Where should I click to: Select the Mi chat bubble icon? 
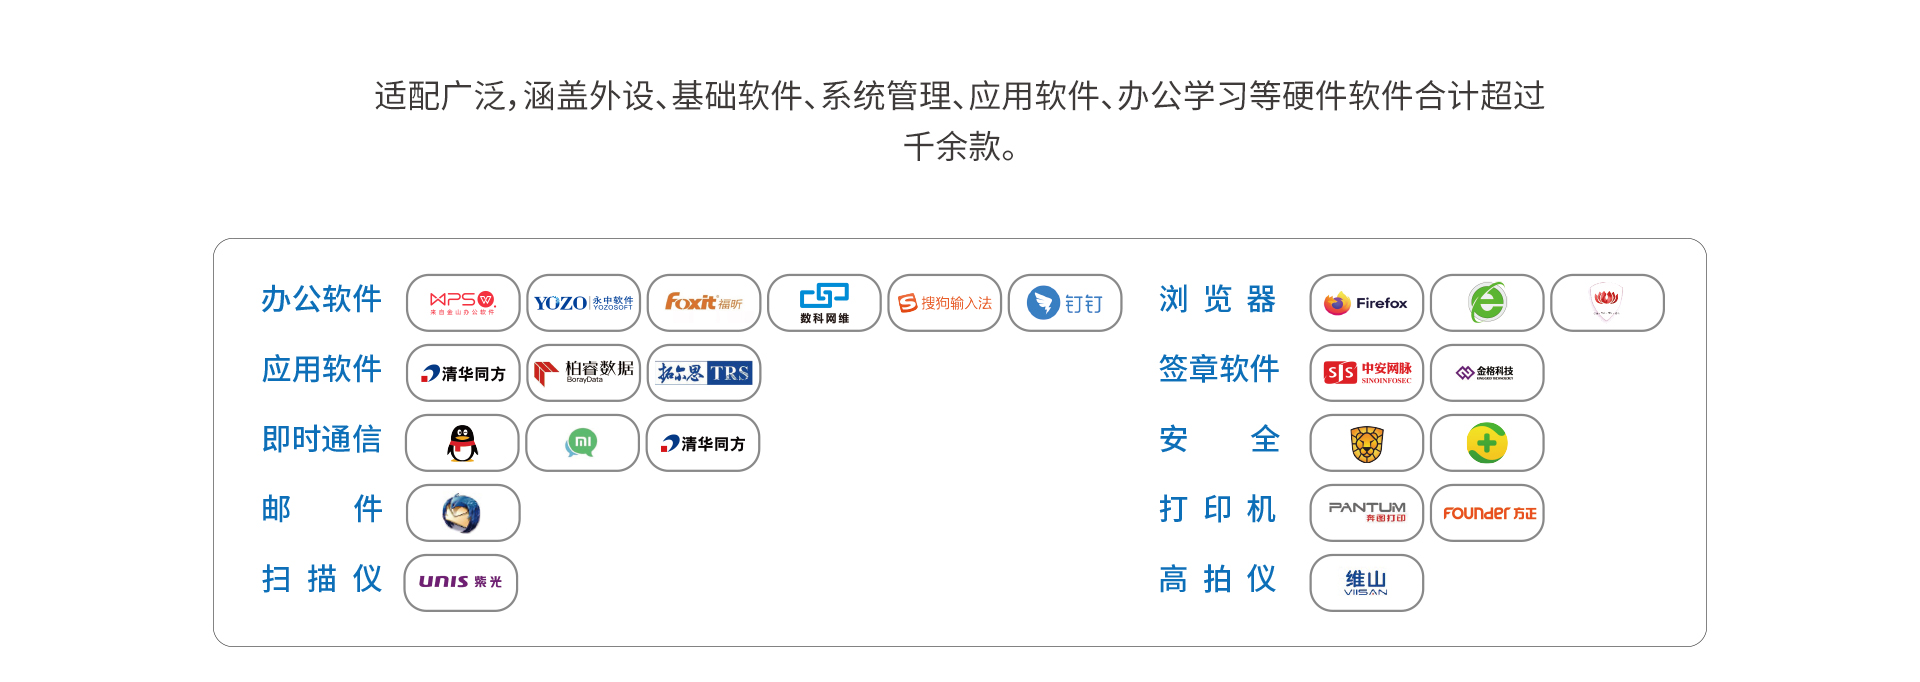tap(582, 443)
